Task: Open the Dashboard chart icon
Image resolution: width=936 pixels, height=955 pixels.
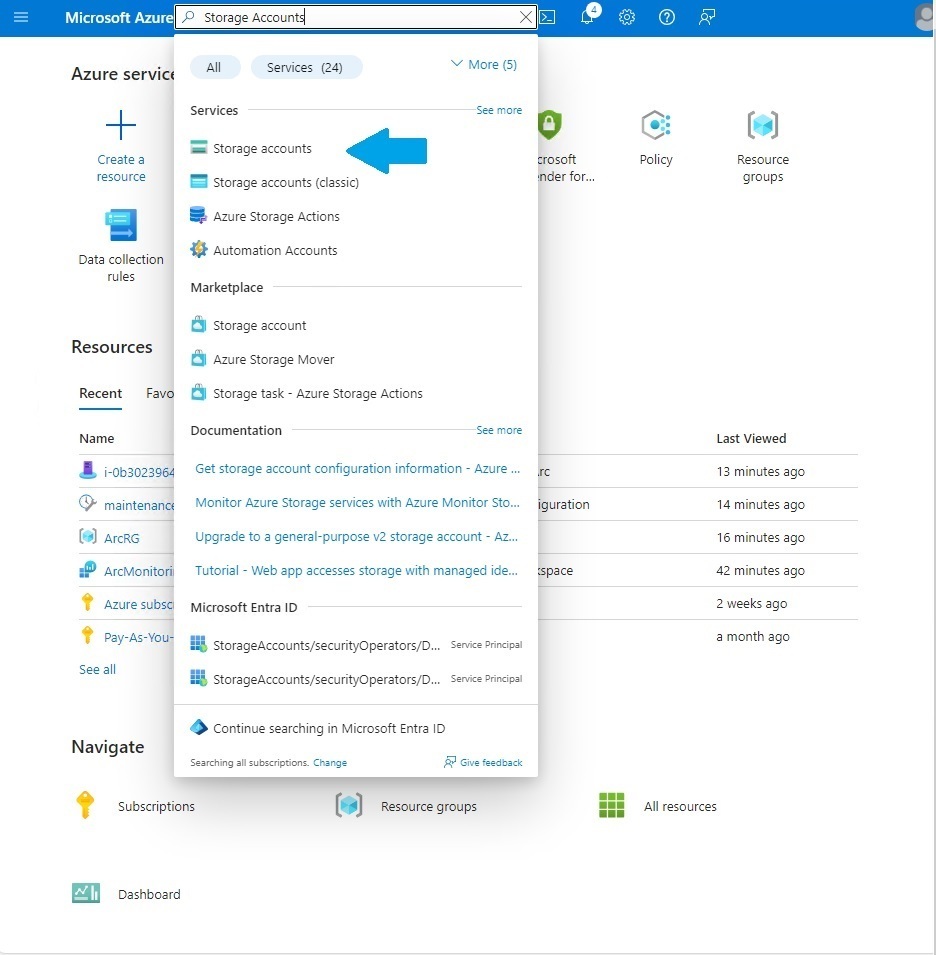Action: click(86, 893)
